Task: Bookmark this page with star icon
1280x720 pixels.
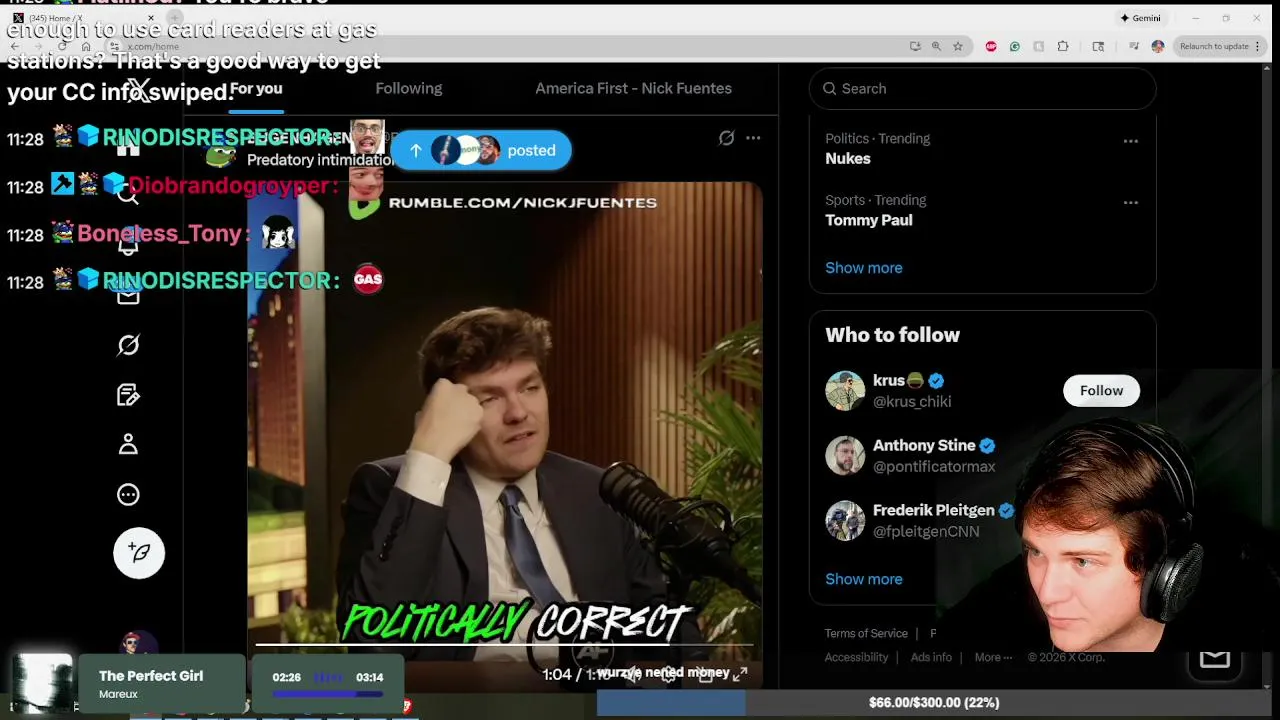Action: click(x=958, y=46)
